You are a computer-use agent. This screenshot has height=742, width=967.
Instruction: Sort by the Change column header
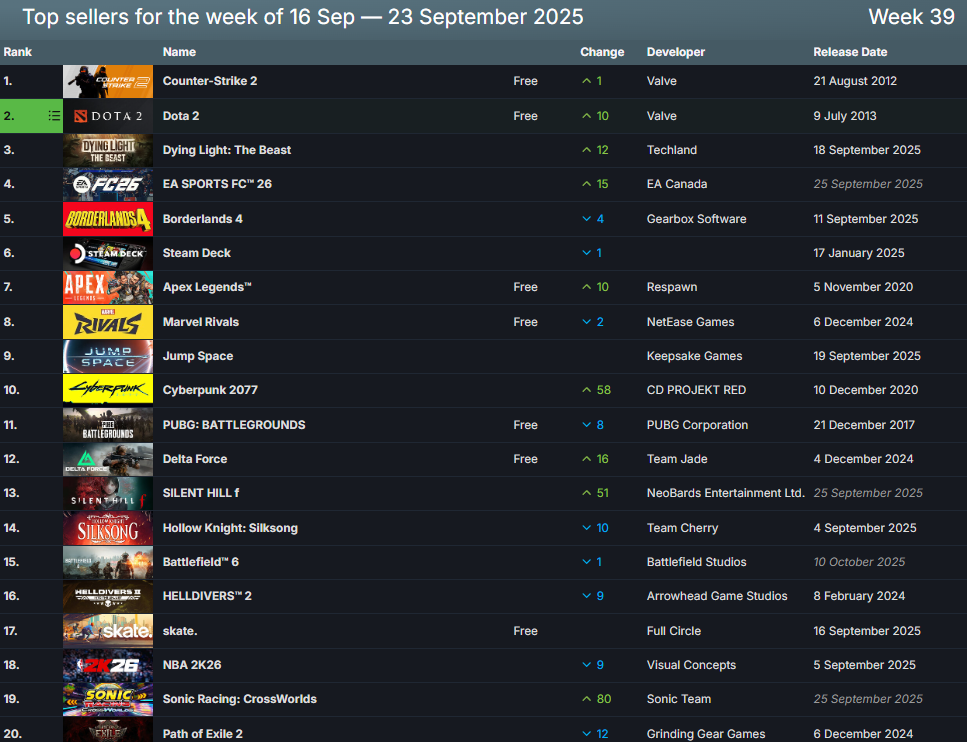[x=601, y=52]
